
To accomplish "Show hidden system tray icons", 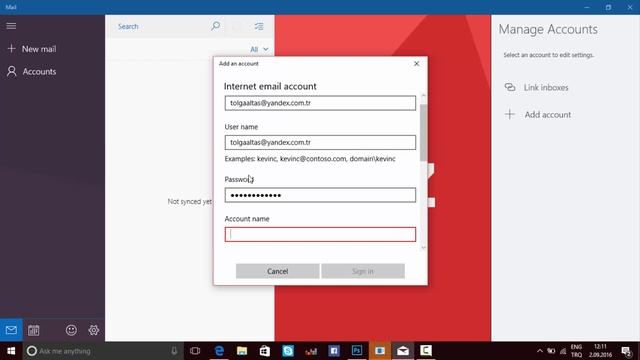I will click(540, 351).
